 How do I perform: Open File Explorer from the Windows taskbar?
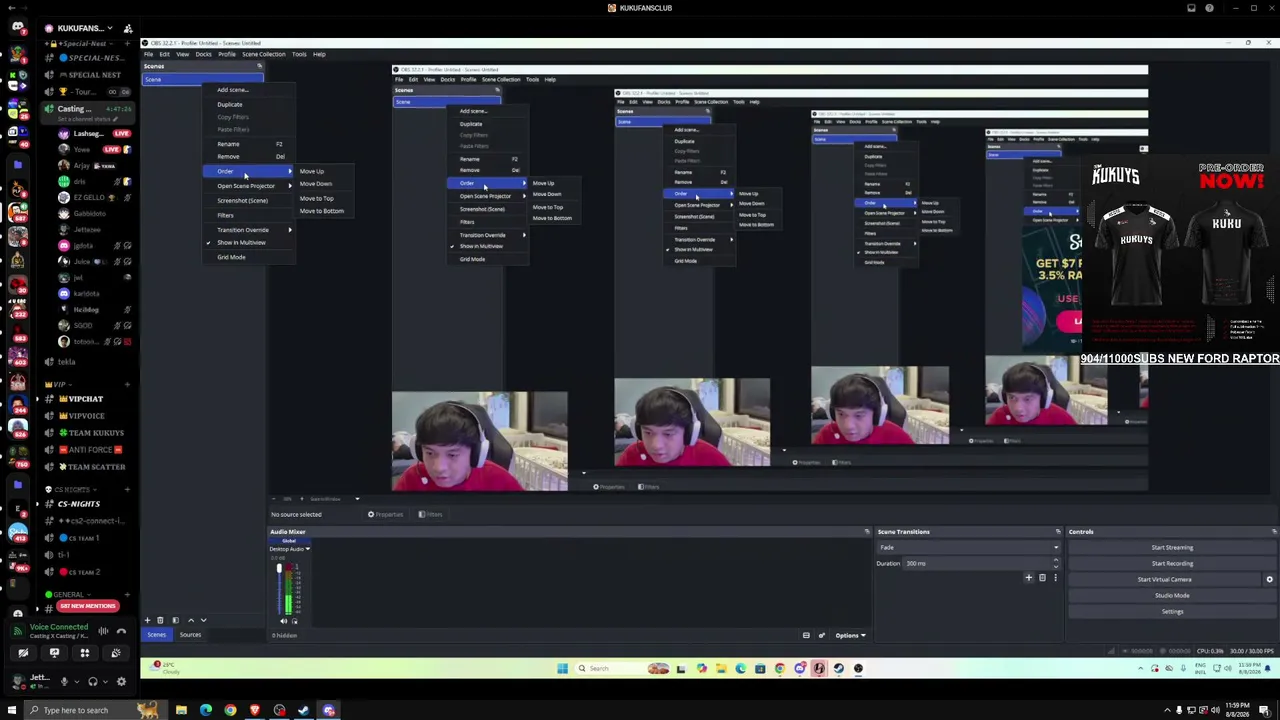181,711
